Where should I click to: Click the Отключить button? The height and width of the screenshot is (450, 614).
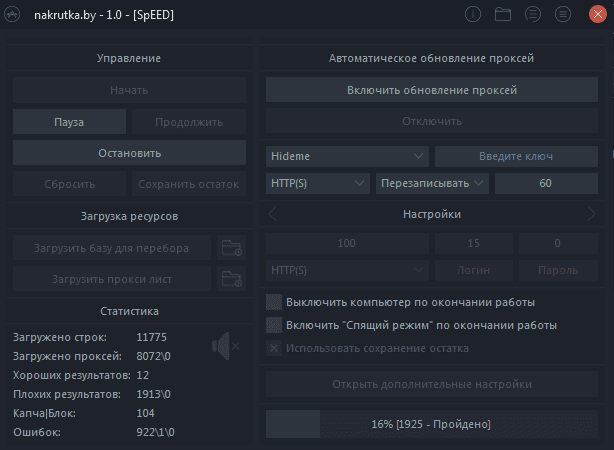click(432, 121)
